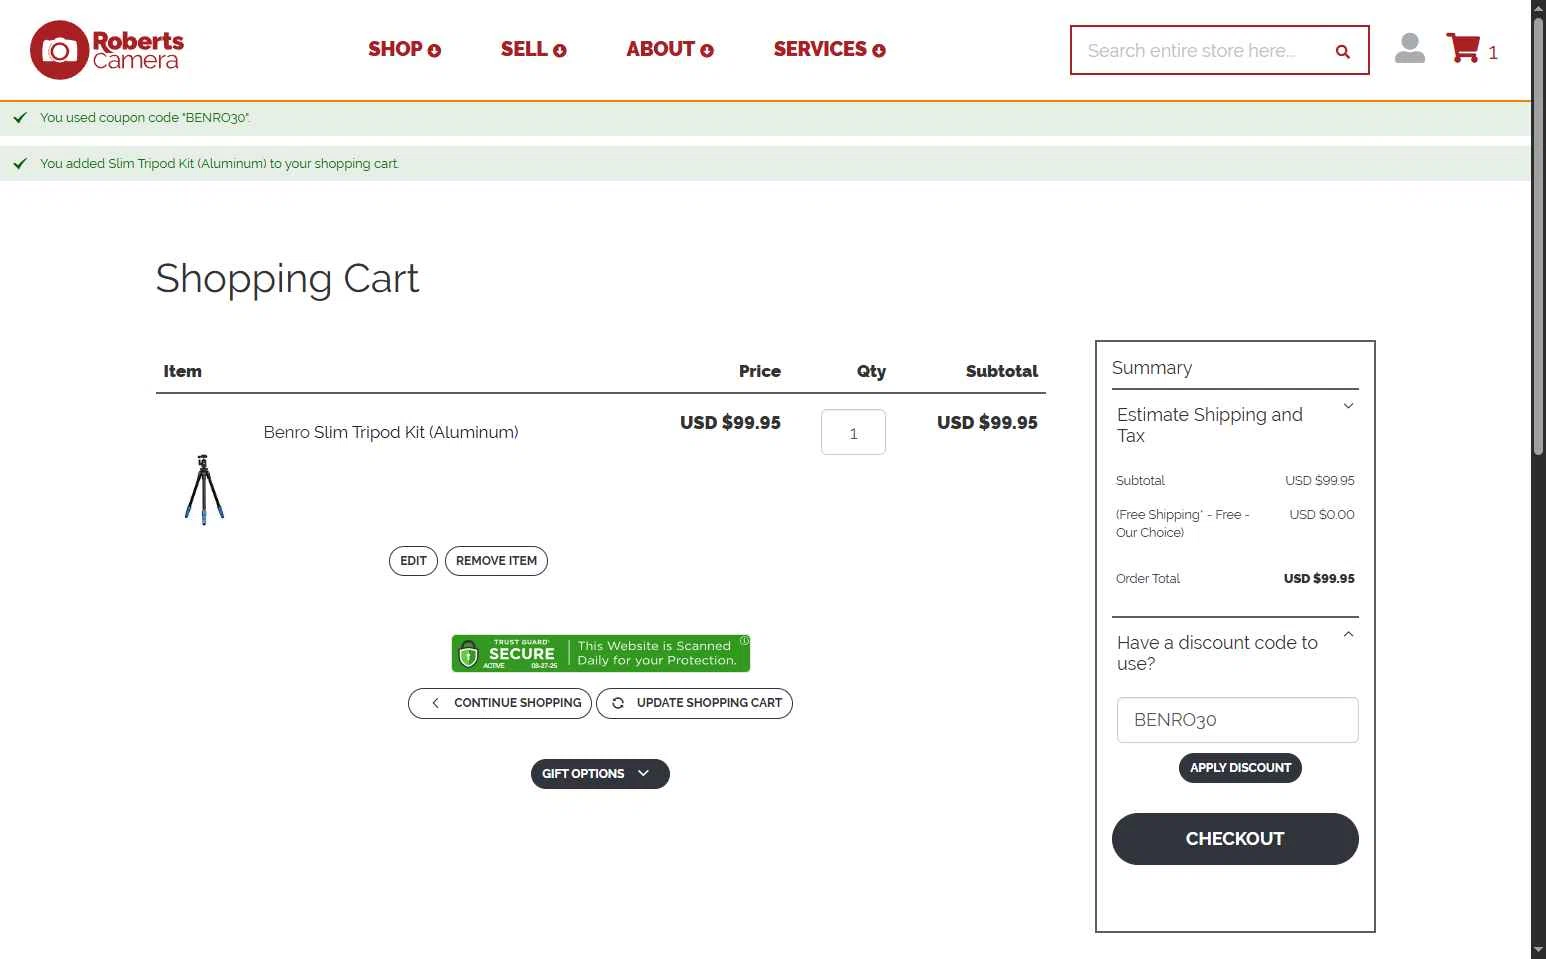Click the quantity input box

pyautogui.click(x=853, y=432)
